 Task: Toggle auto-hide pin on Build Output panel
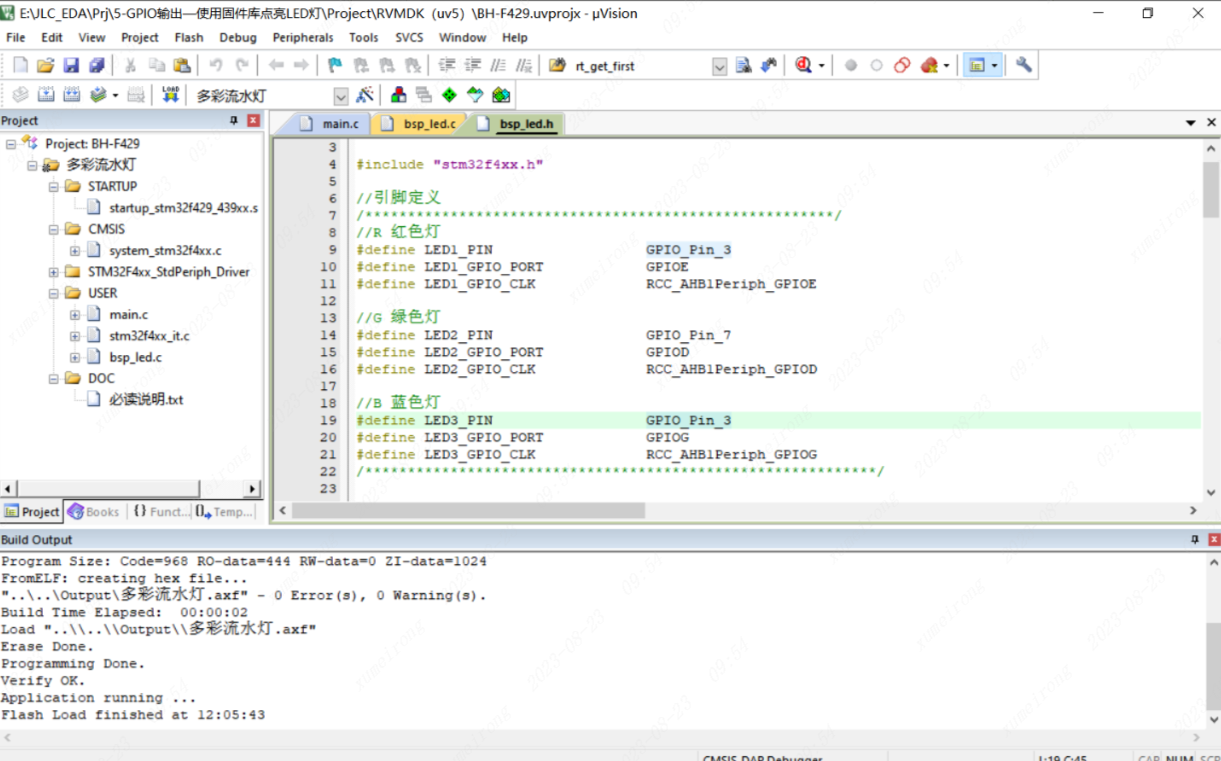(x=1194, y=540)
